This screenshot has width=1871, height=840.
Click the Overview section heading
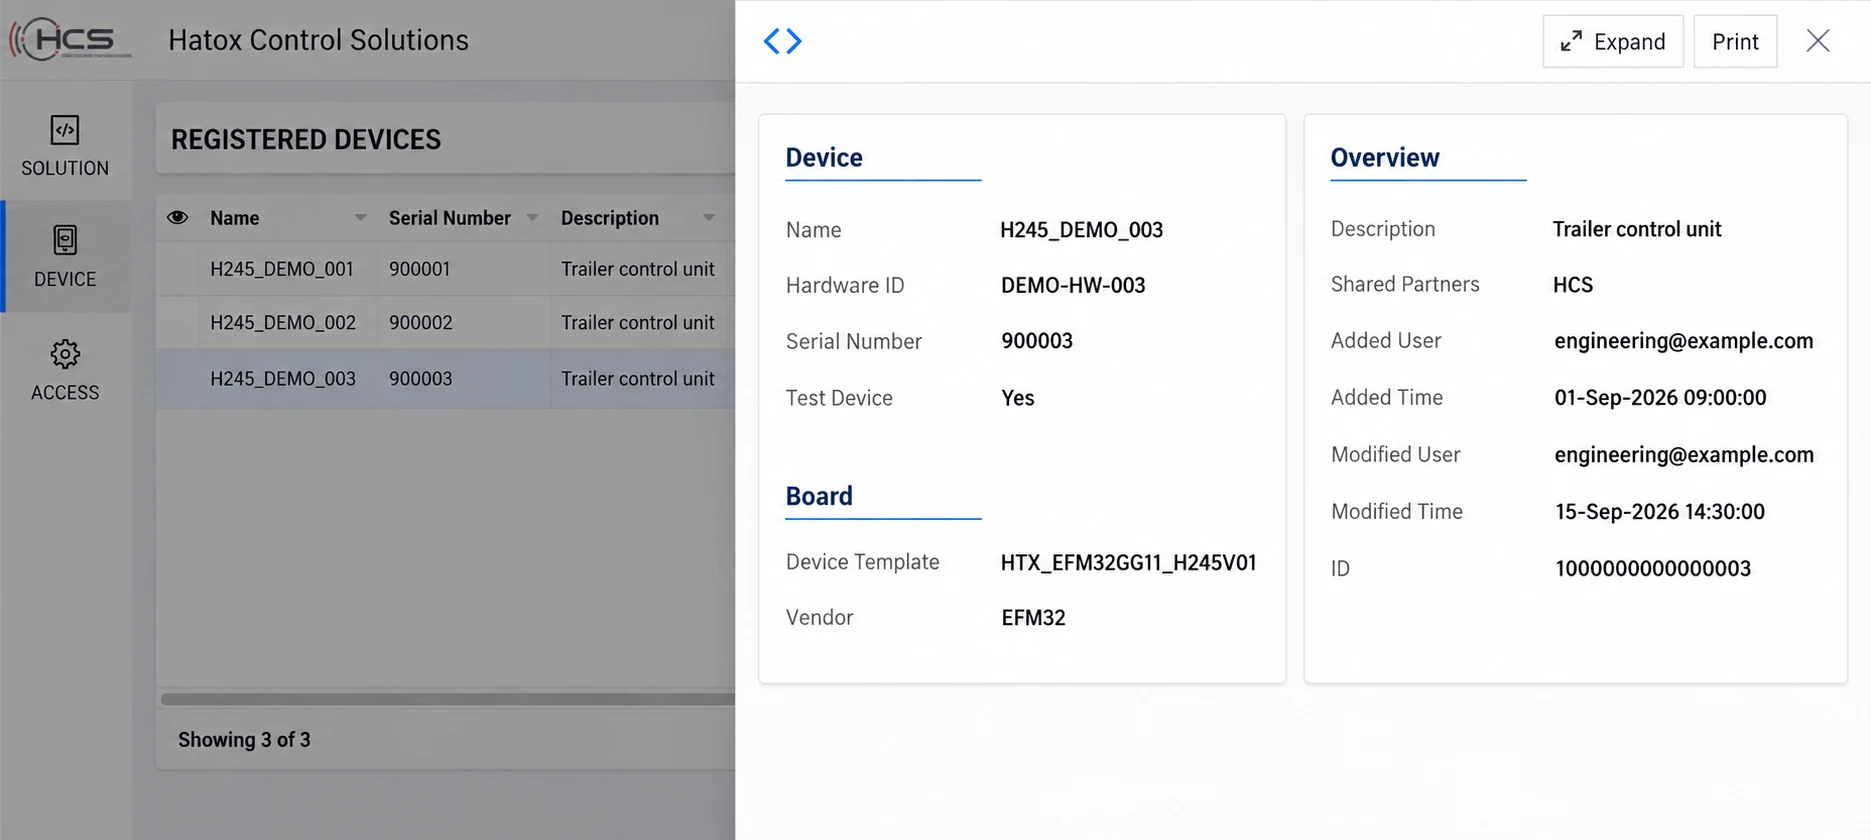click(x=1385, y=157)
